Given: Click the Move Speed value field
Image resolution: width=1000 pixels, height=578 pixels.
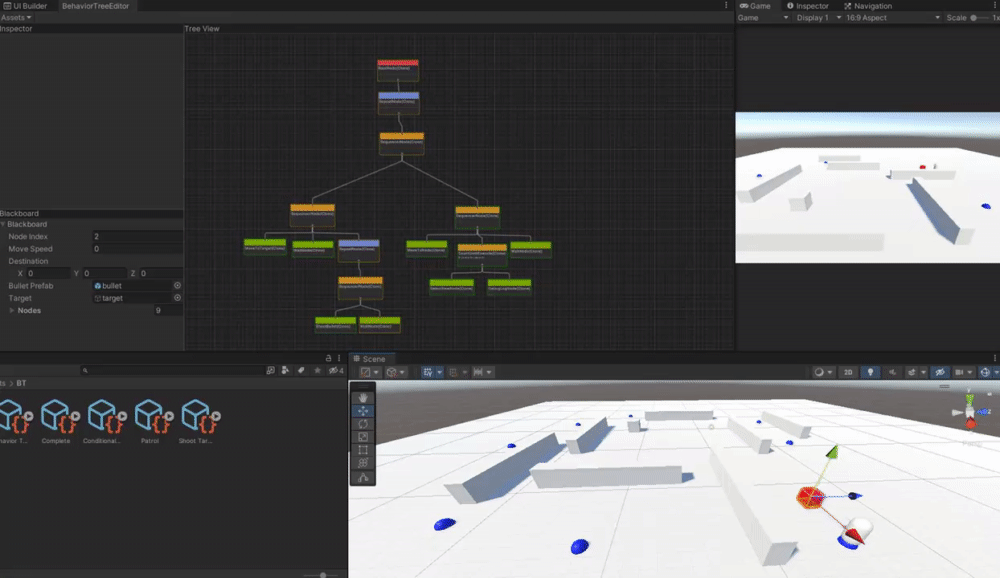Looking at the screenshot, I should coord(137,249).
